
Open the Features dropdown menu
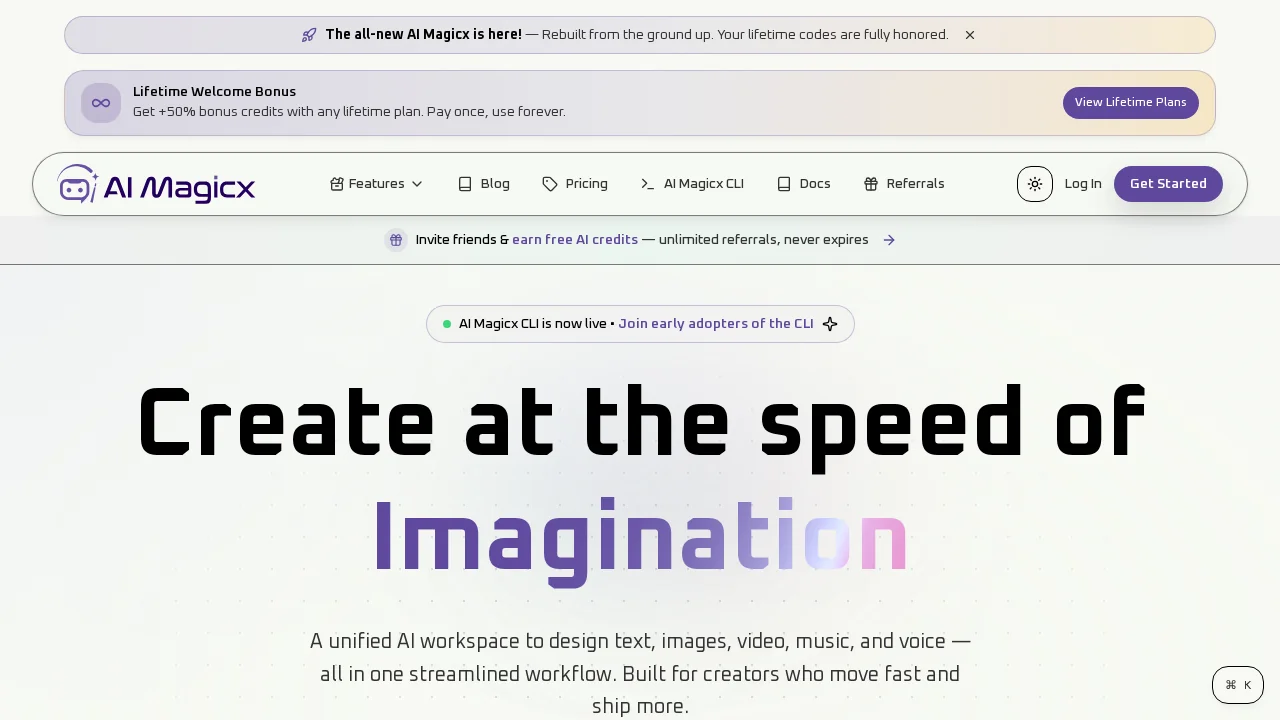click(x=376, y=184)
